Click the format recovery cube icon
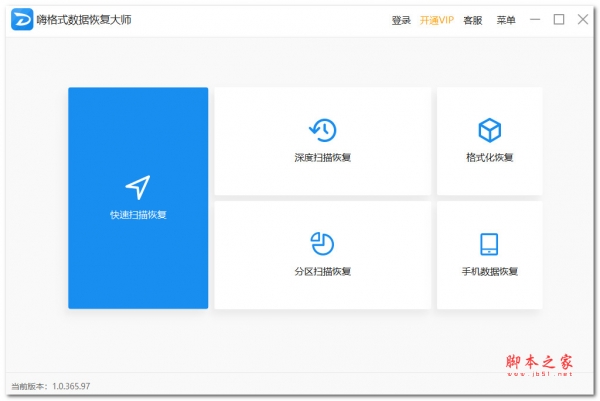The height and width of the screenshot is (401, 600). coord(489,130)
